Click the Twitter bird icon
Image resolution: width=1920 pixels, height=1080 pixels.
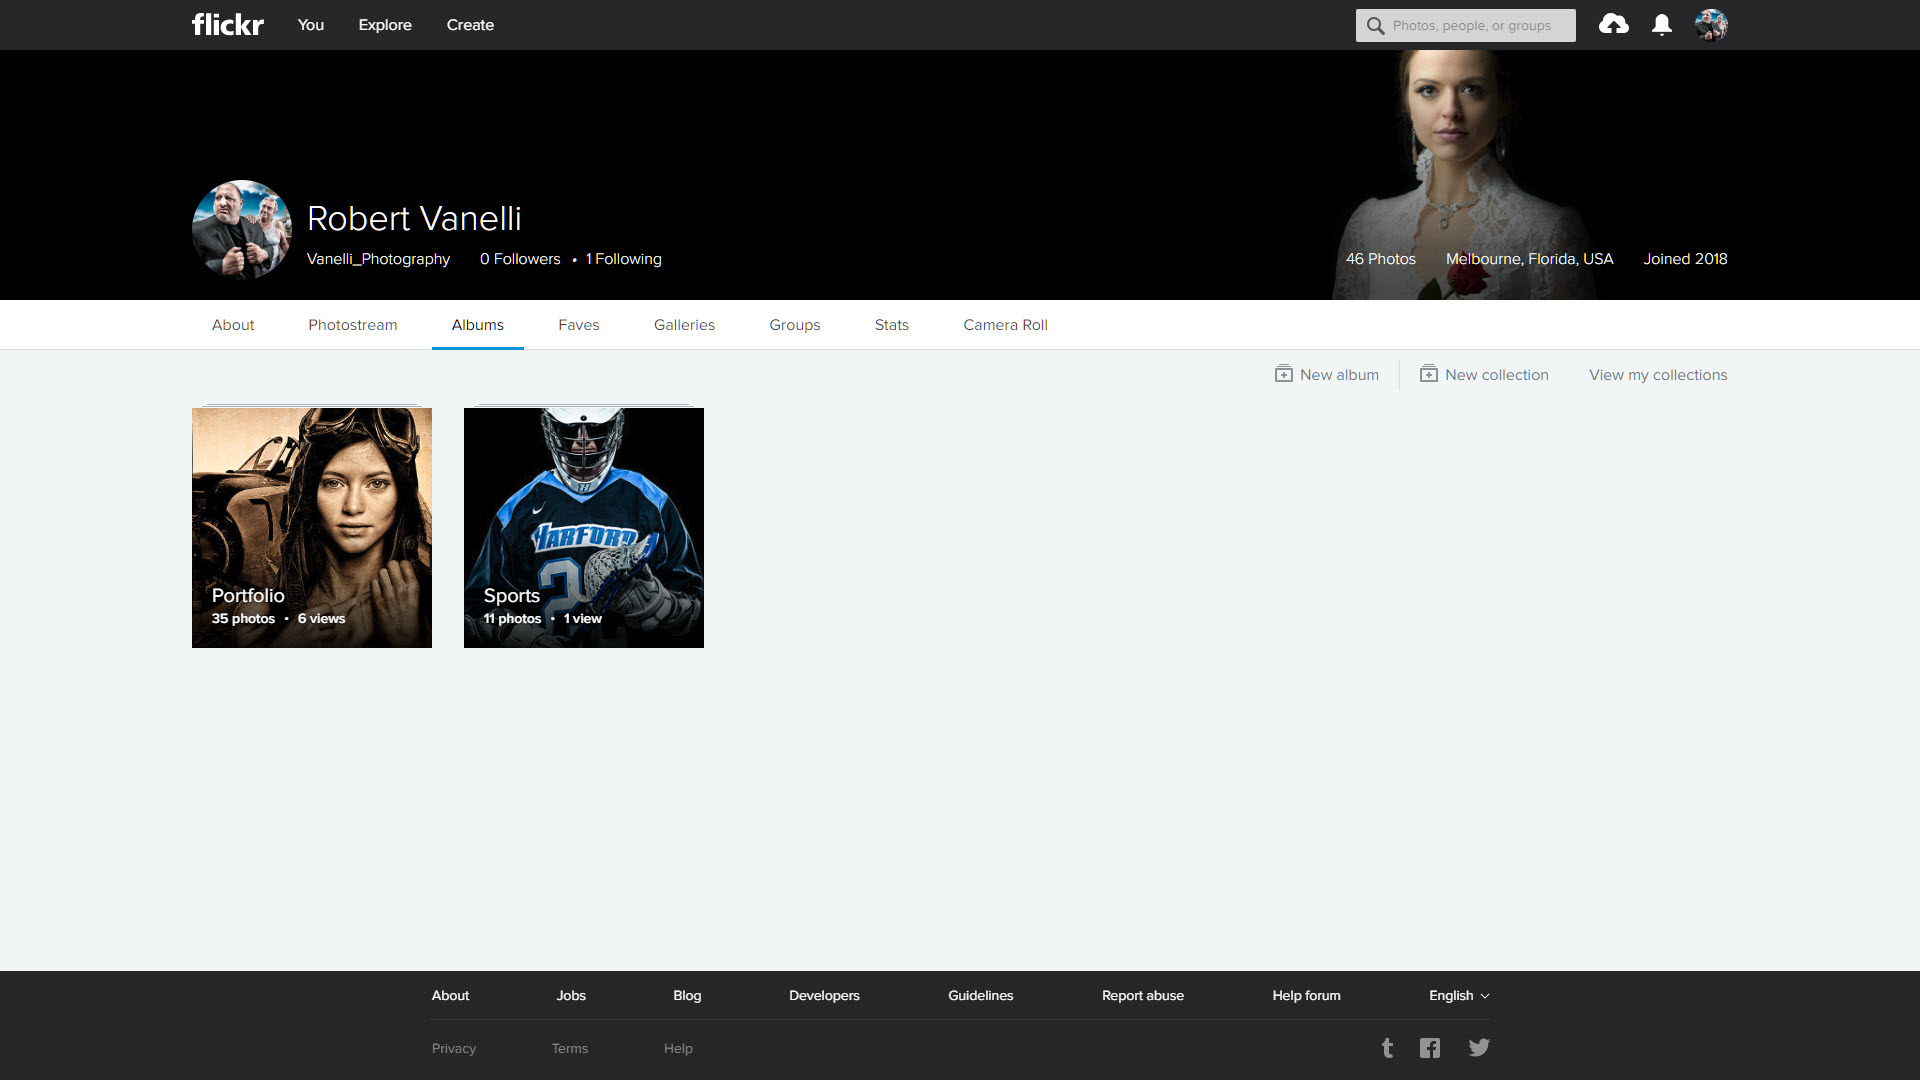point(1479,1048)
